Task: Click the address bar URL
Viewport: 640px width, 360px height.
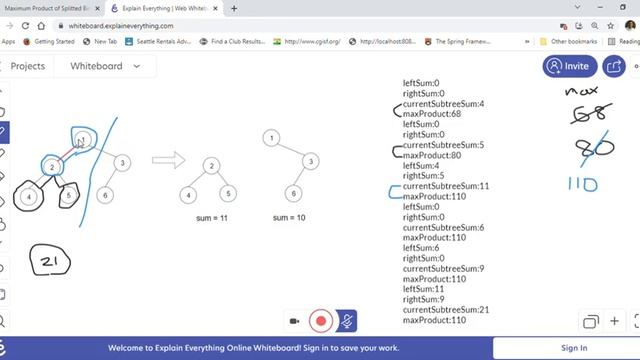Action: coord(121,26)
